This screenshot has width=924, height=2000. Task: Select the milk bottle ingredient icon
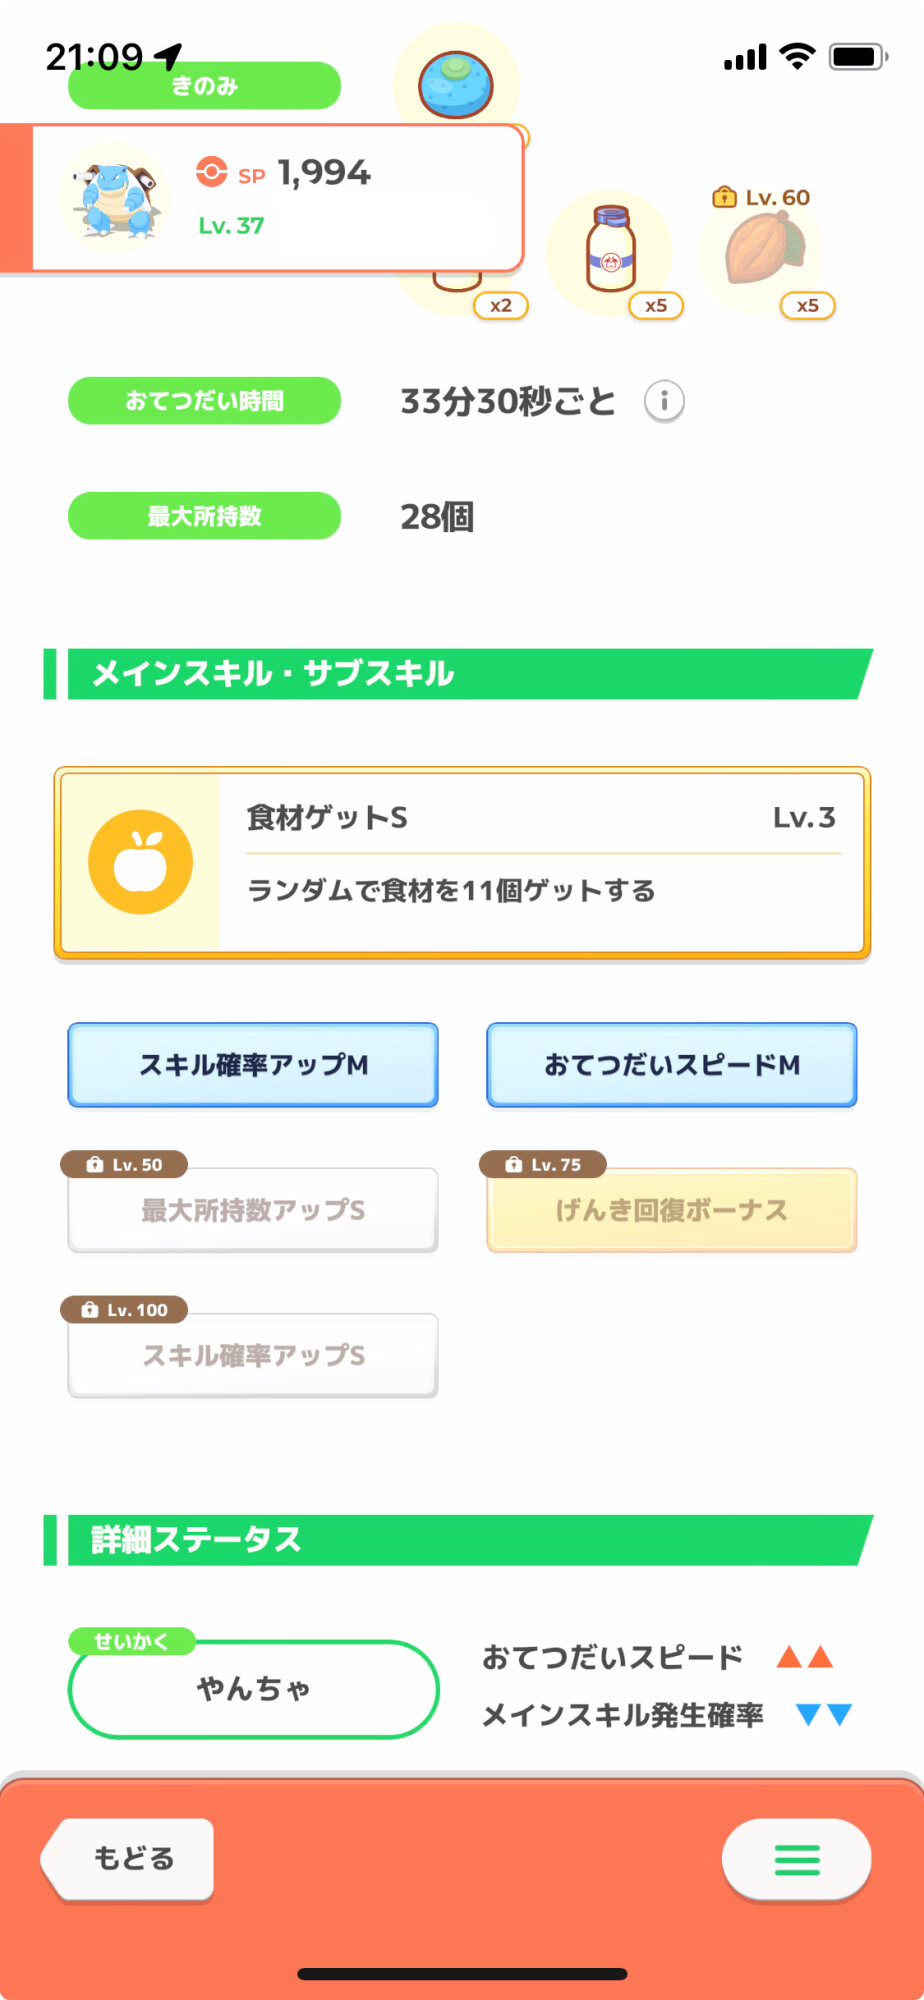[x=610, y=250]
